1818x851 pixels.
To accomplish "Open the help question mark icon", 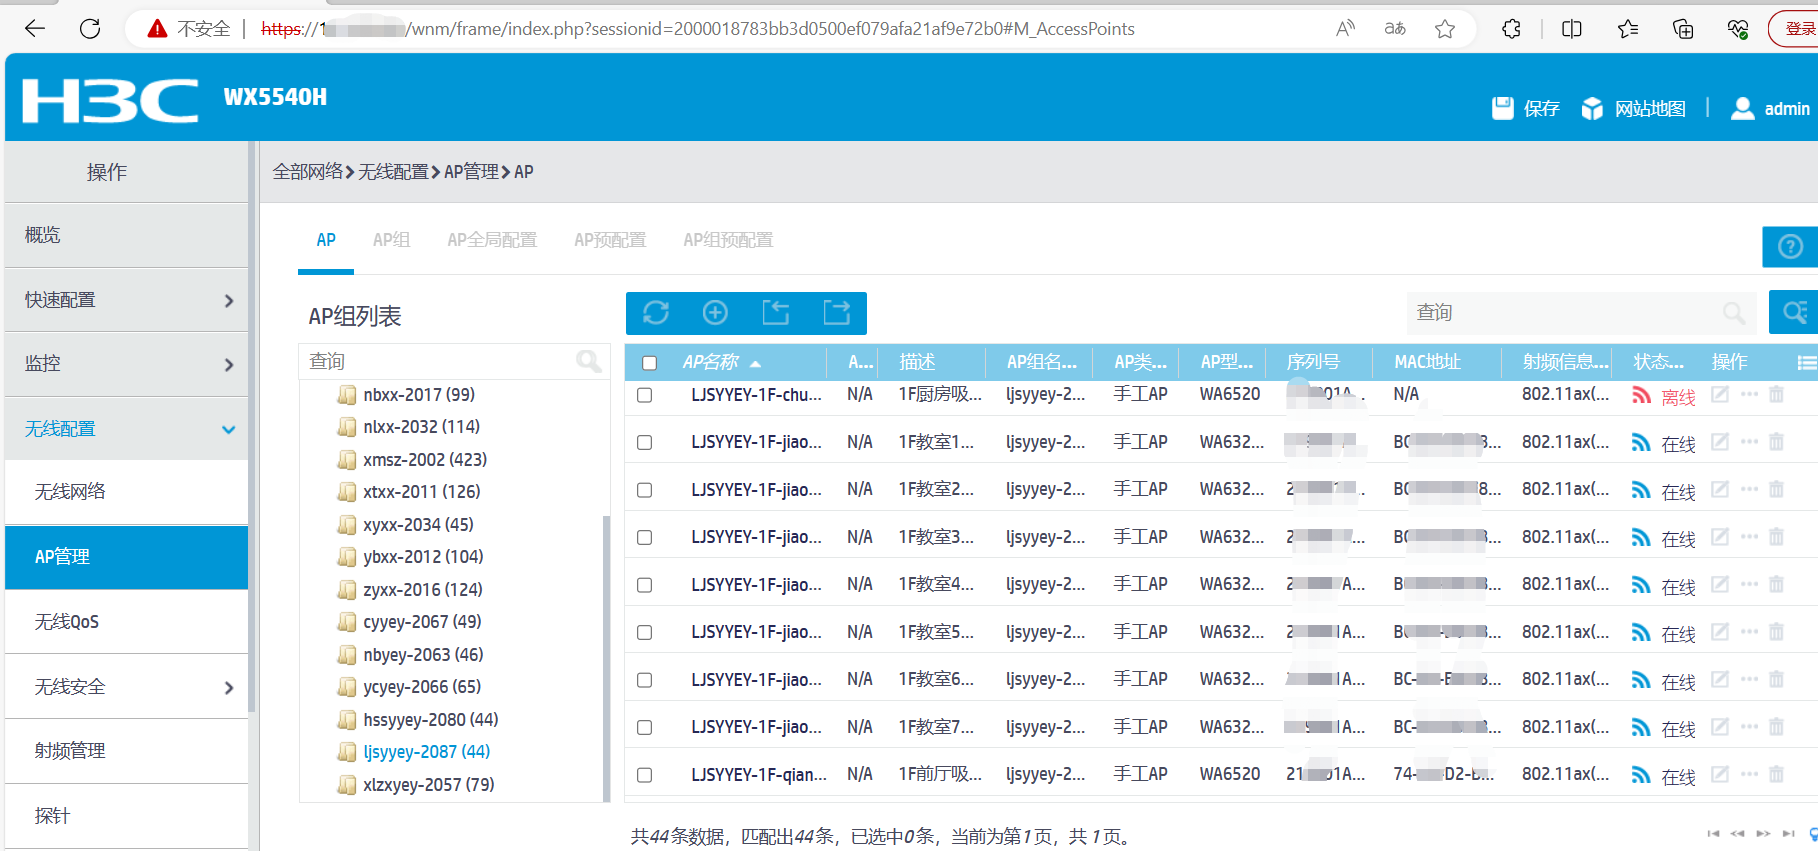I will click(1790, 246).
